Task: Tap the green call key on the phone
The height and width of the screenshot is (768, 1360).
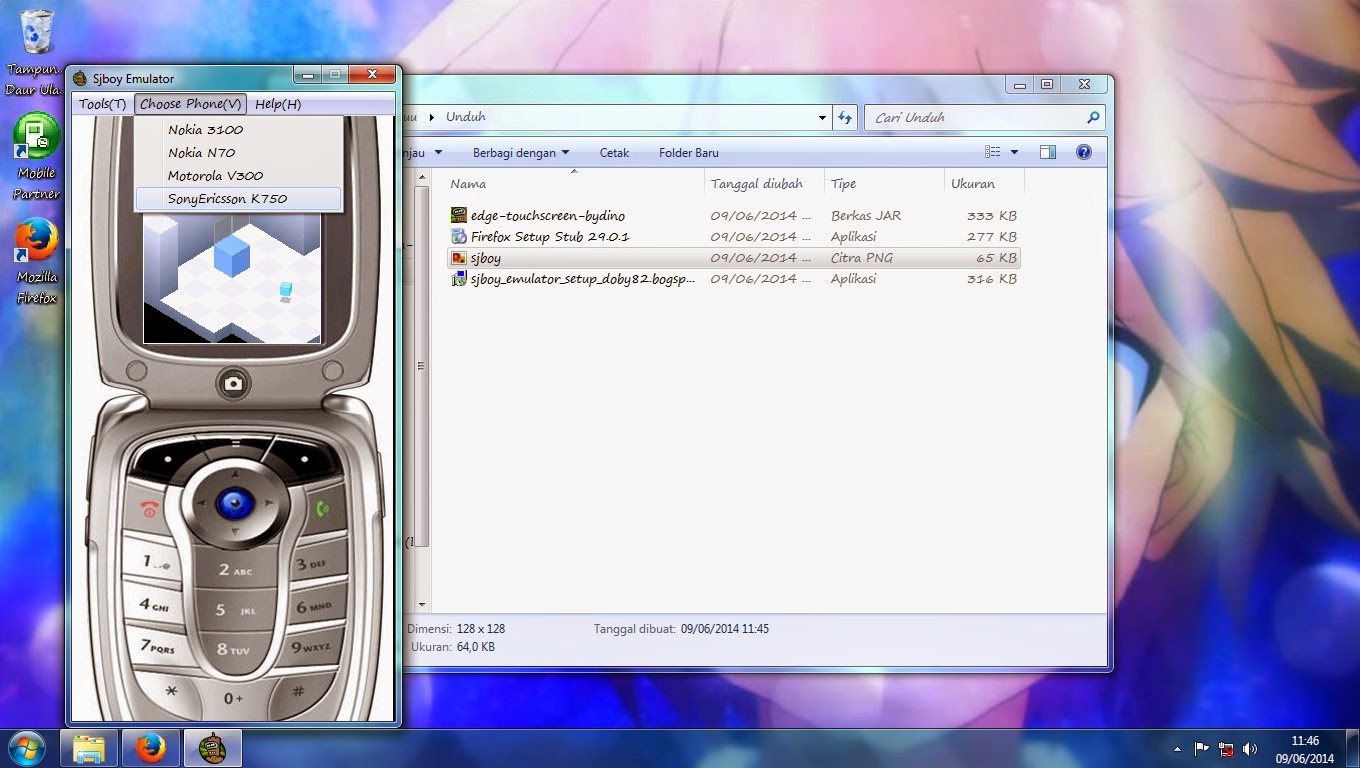Action: [x=321, y=508]
